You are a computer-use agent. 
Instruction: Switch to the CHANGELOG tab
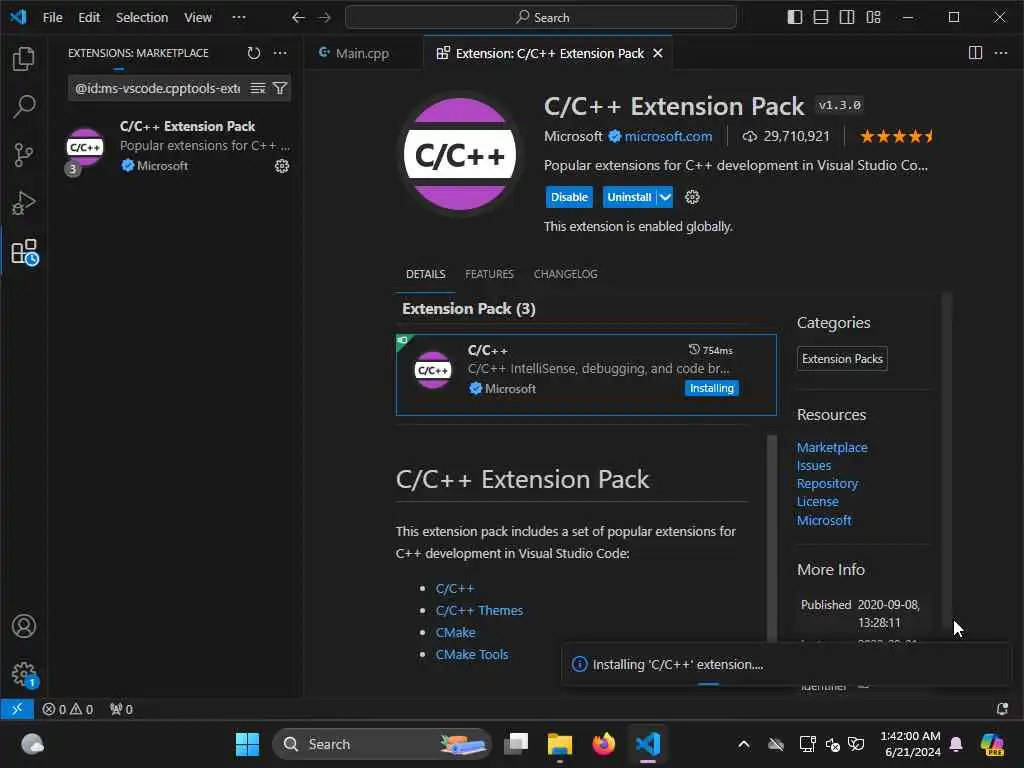click(x=566, y=274)
